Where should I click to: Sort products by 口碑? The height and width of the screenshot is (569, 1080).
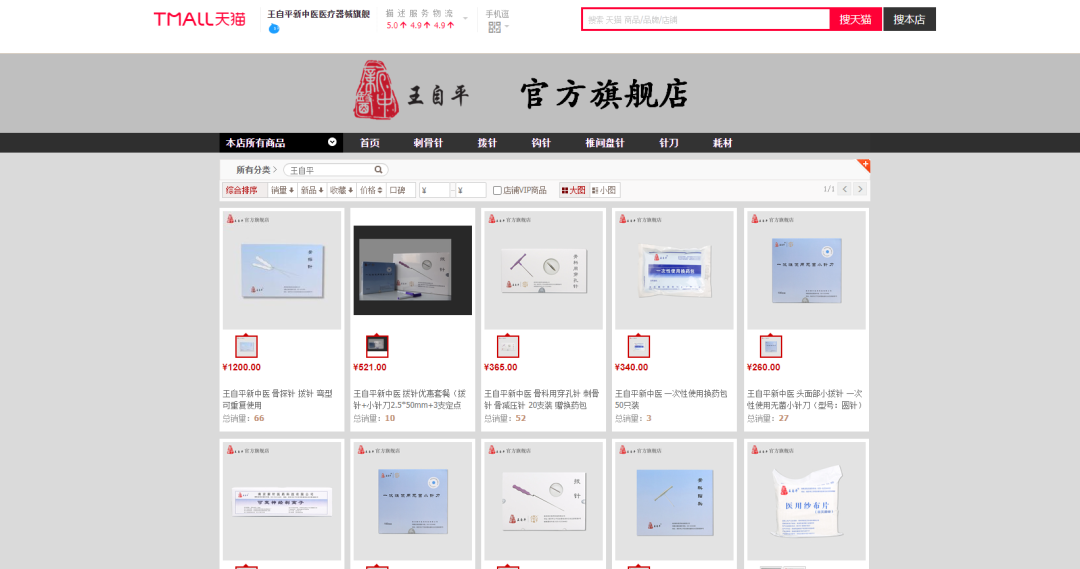click(x=401, y=190)
